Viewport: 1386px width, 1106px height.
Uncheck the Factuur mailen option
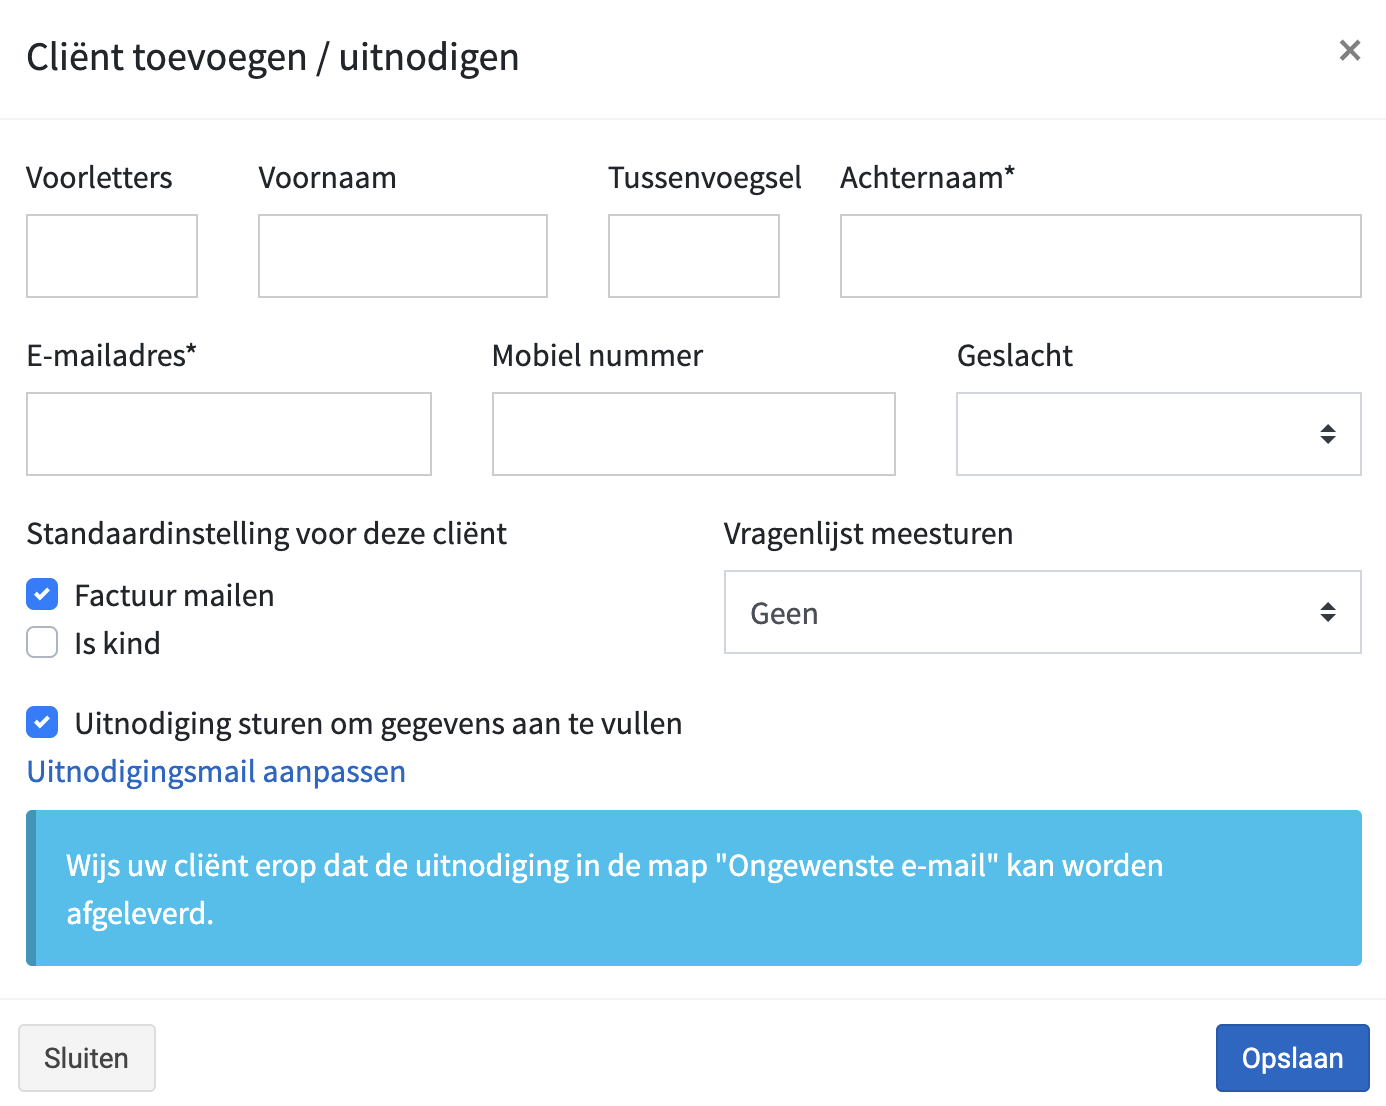pos(42,594)
